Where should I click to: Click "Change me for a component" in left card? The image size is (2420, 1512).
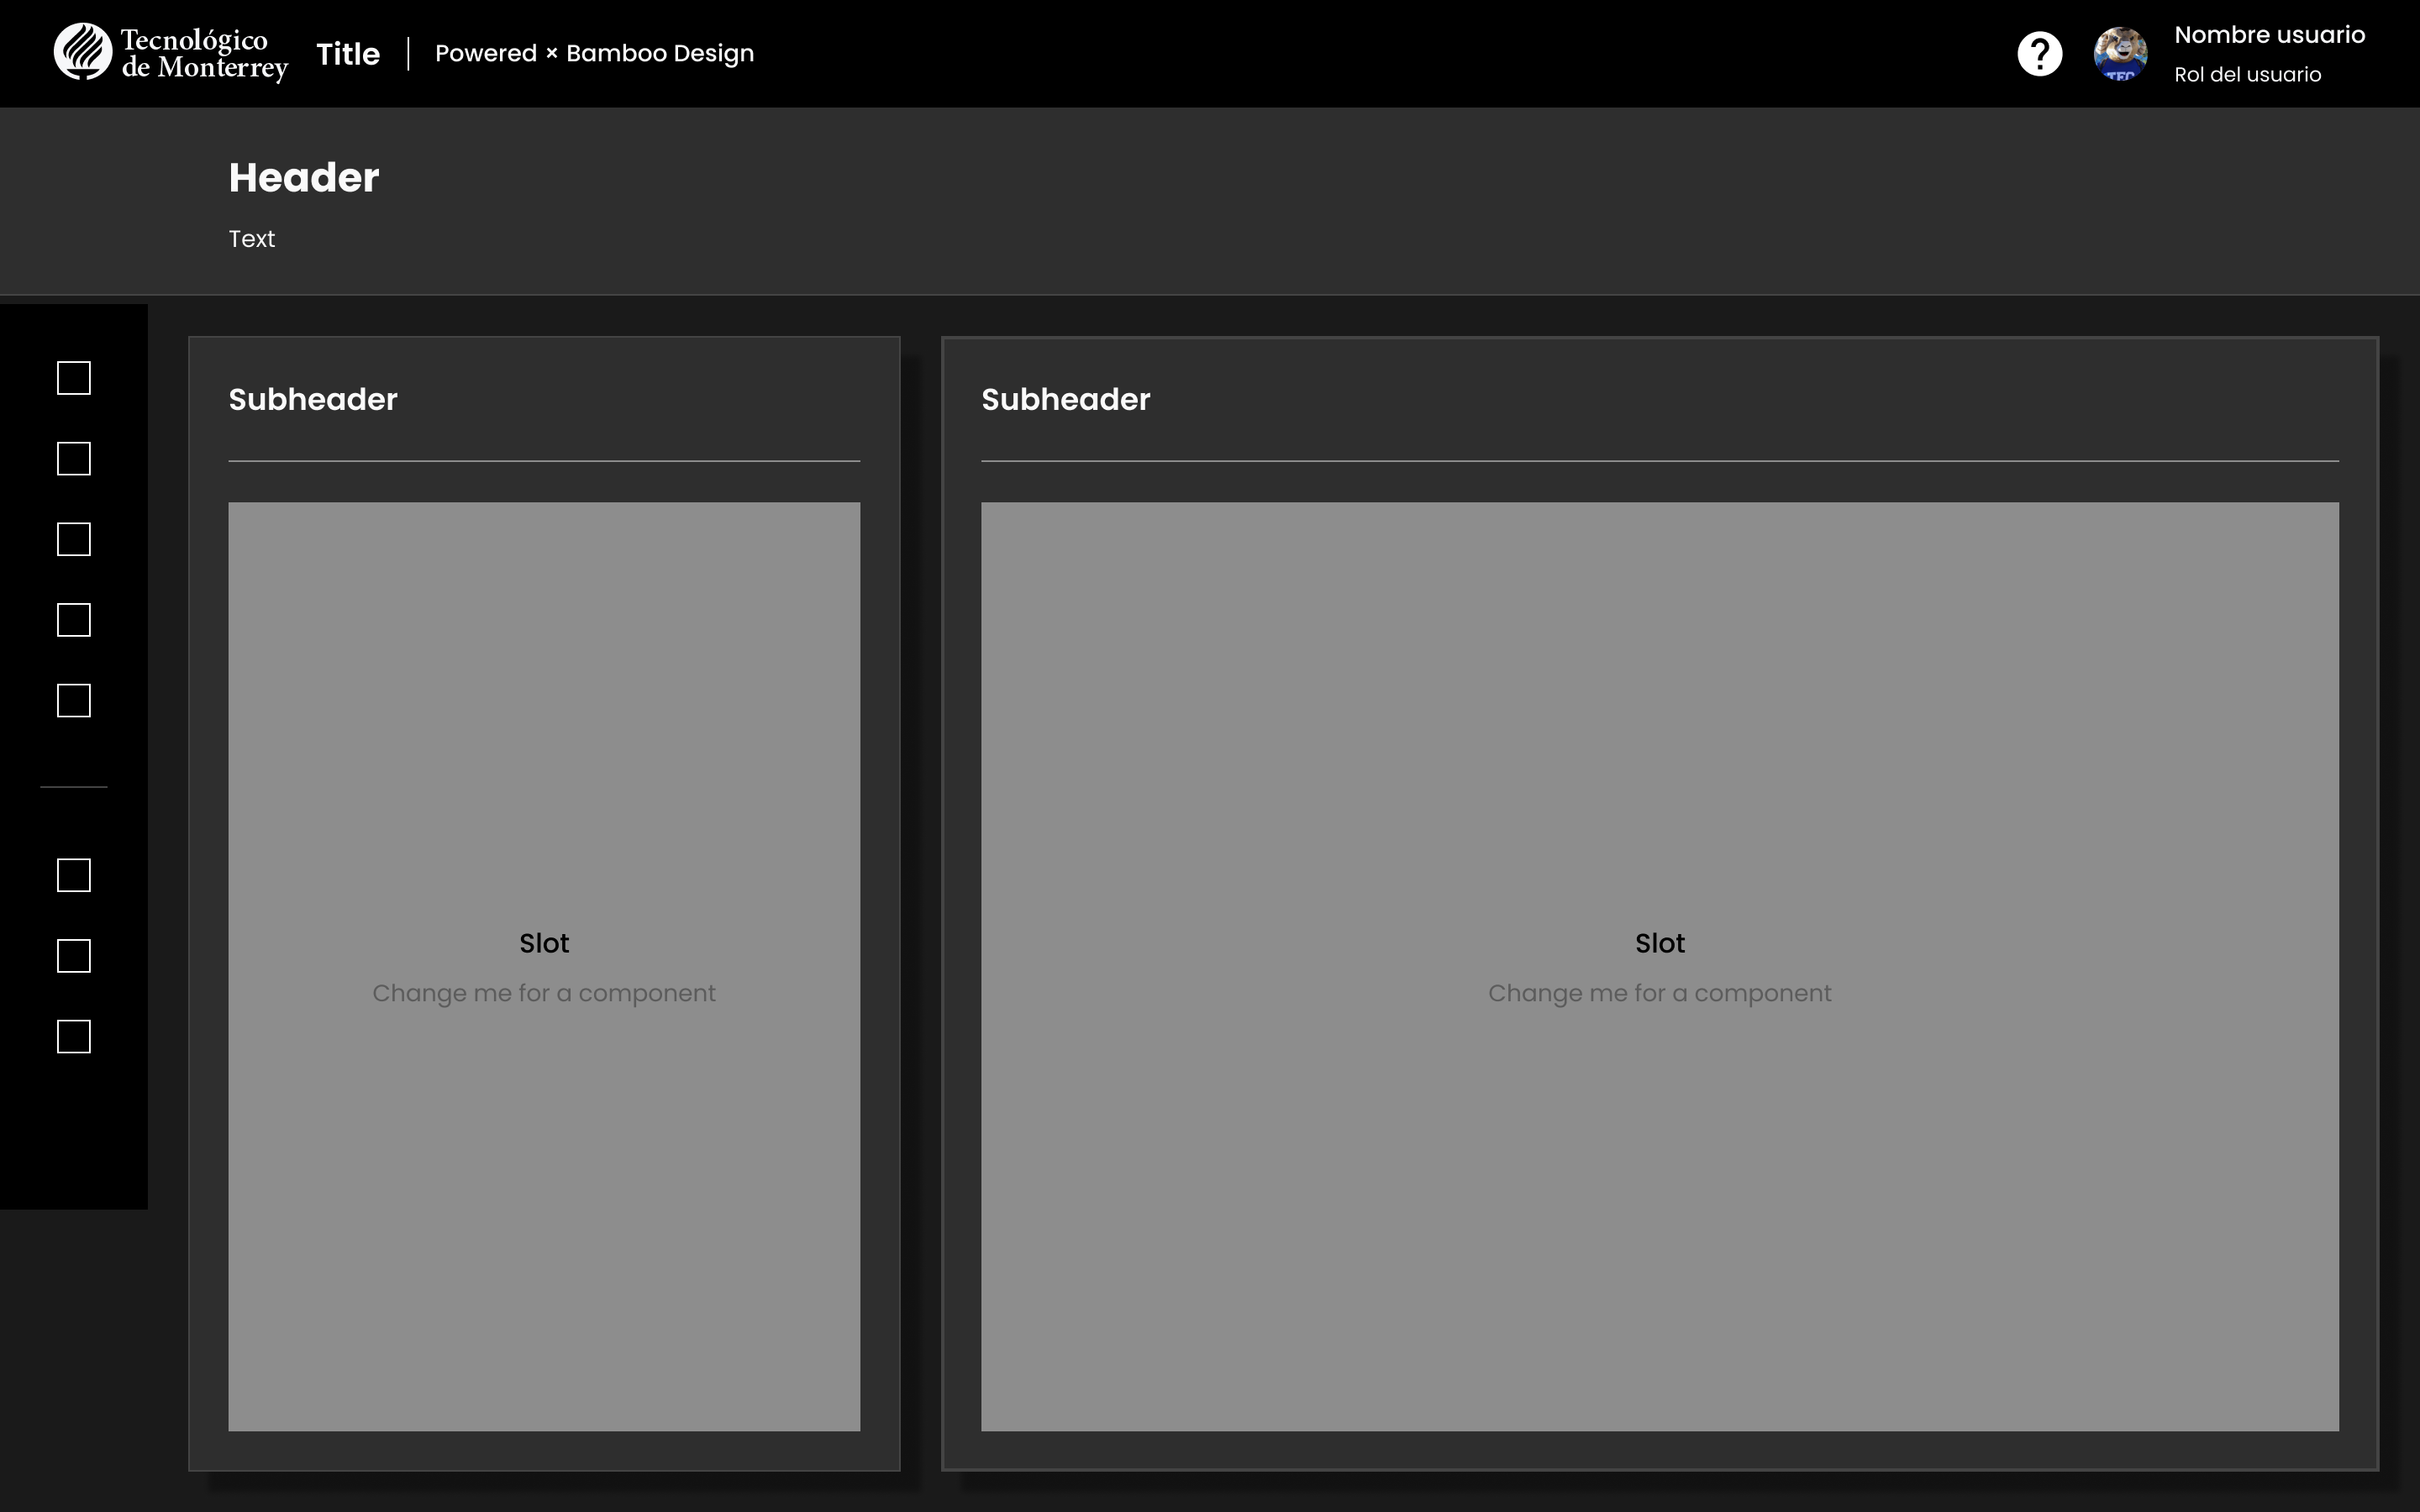click(544, 993)
